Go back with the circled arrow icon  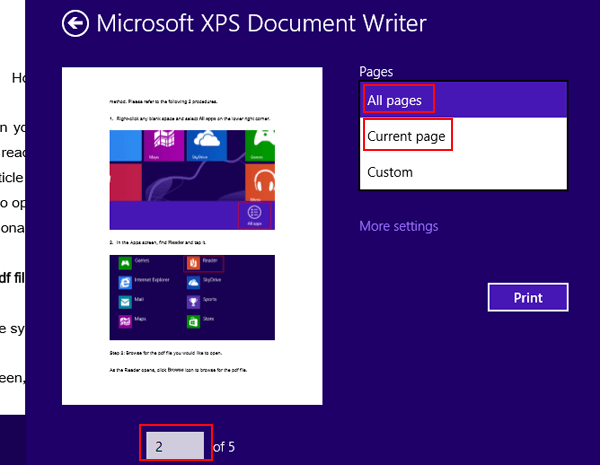point(75,24)
